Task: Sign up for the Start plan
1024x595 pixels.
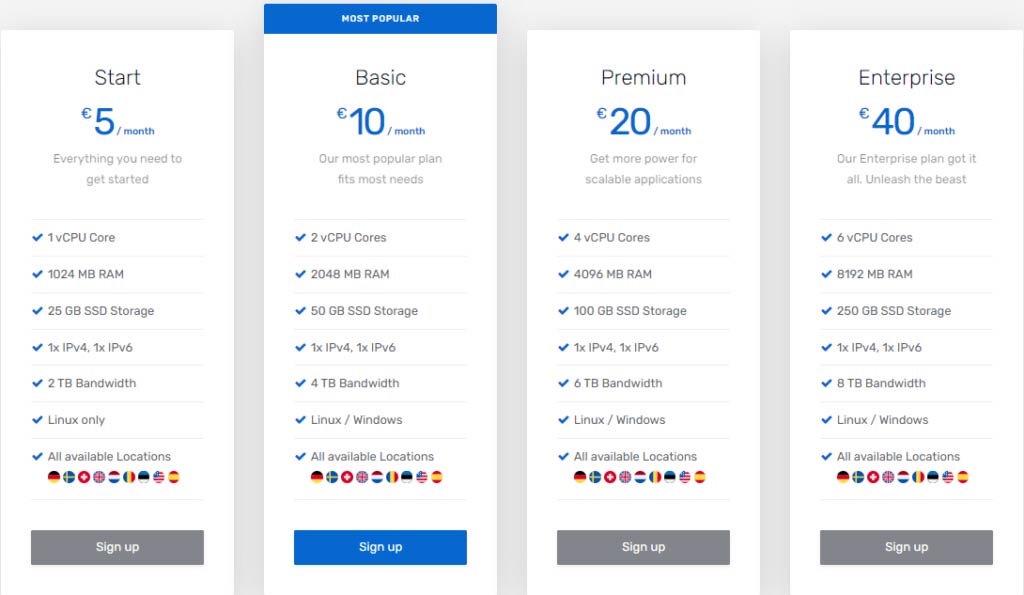Action: (118, 547)
